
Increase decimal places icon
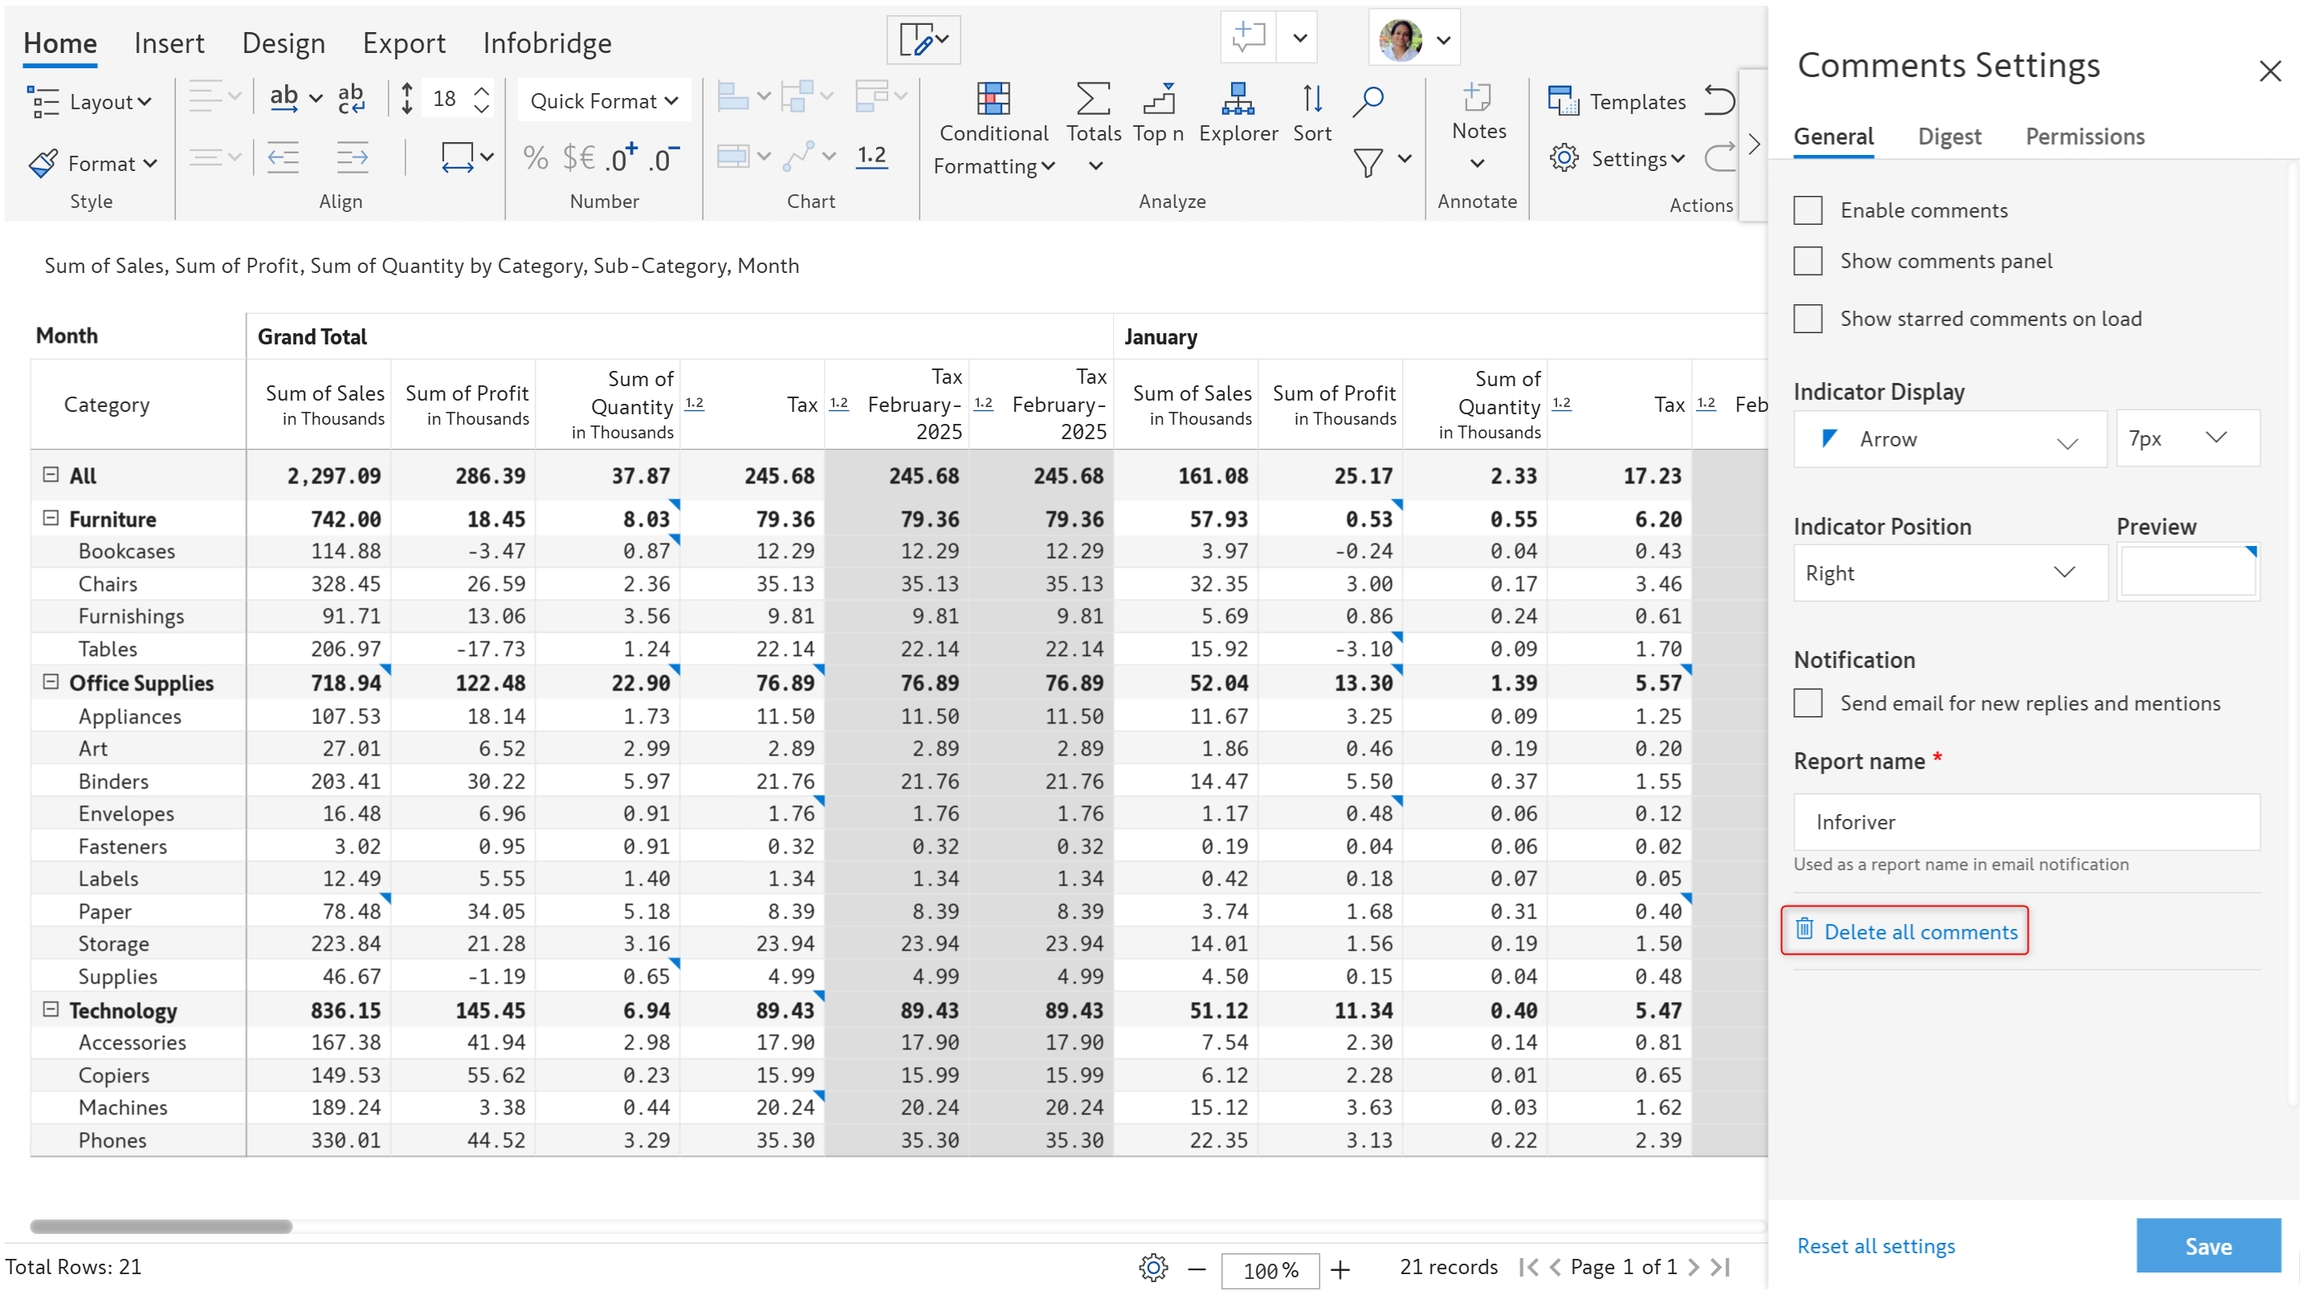pyautogui.click(x=622, y=158)
